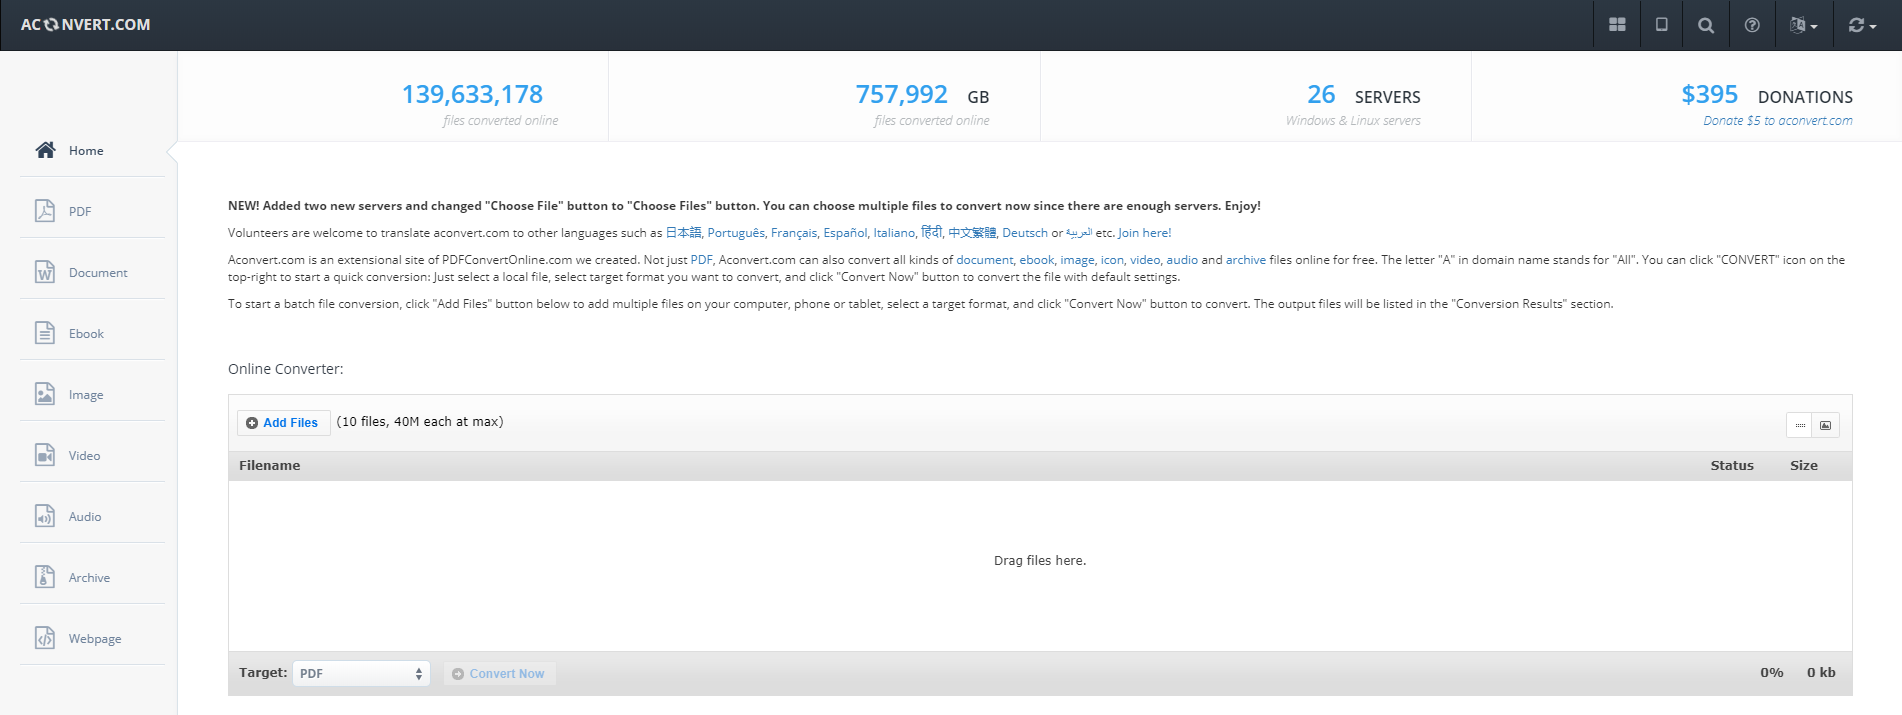
Task: Click the Join here! link
Action: click(x=1145, y=233)
